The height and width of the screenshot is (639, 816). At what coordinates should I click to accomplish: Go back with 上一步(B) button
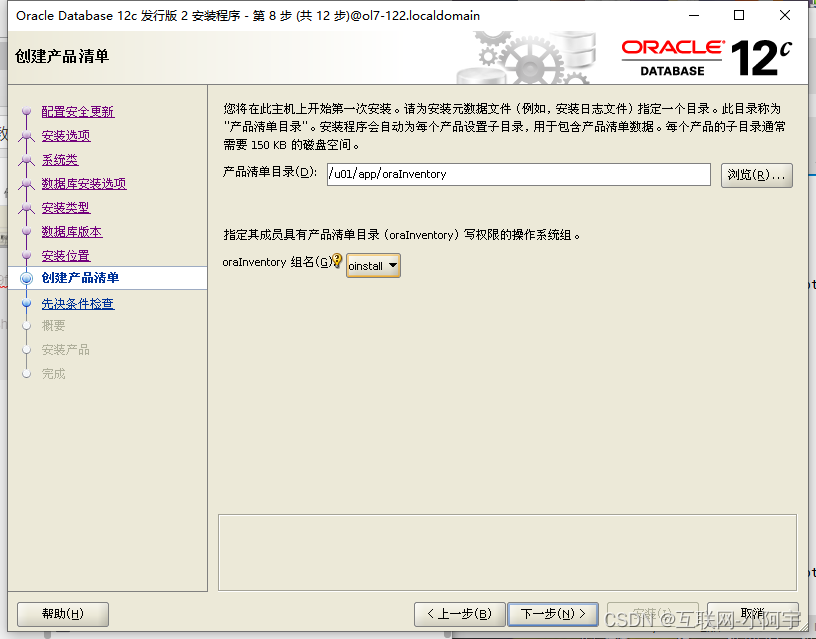click(x=460, y=614)
